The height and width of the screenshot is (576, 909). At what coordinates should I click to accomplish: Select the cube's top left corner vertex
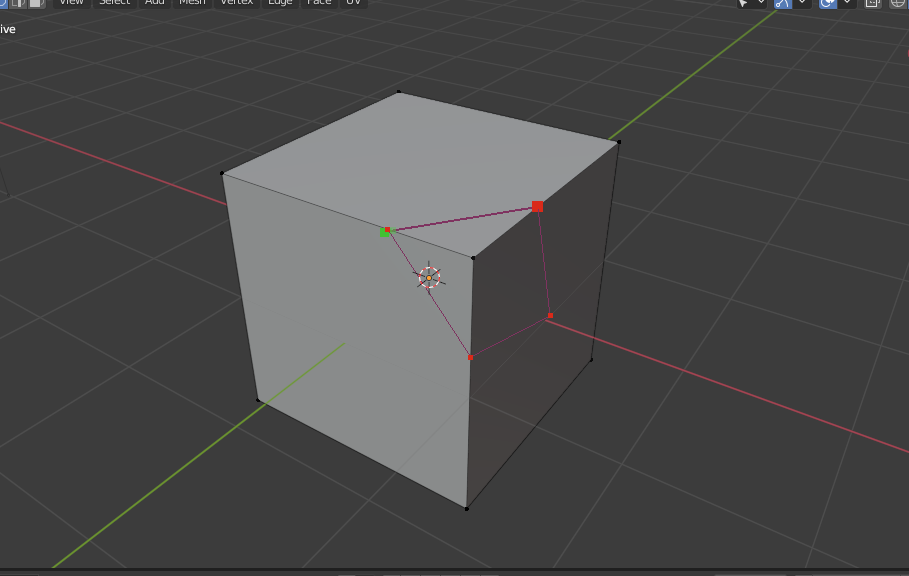(x=222, y=173)
